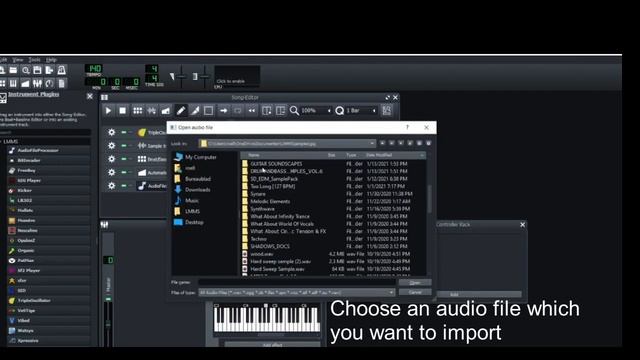Click Add automation track icon in Song Editor
The image size is (640, 360).
(165, 111)
